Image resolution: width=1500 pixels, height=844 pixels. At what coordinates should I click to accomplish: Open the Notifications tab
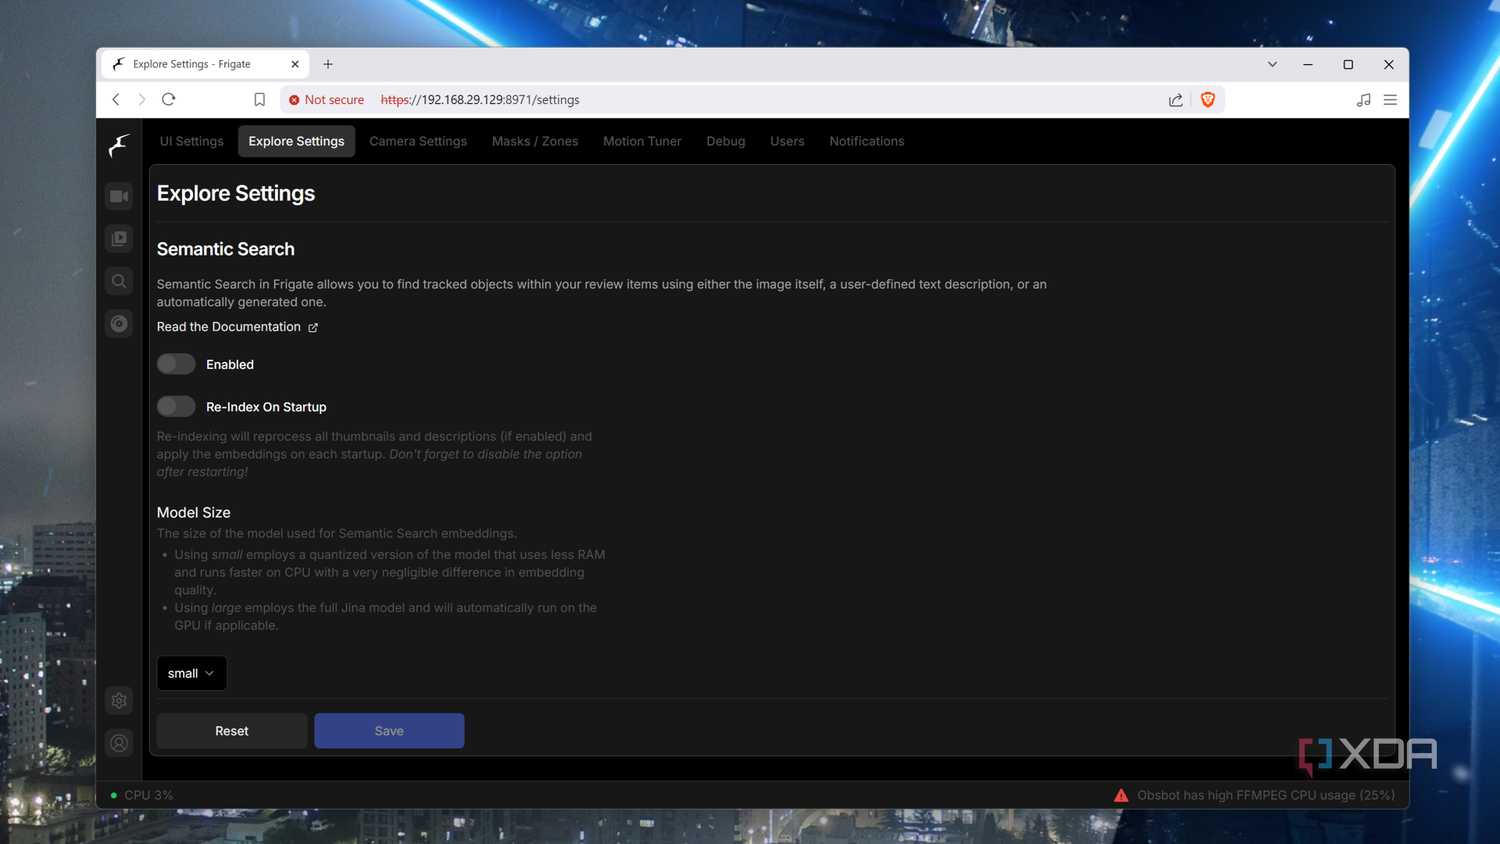pyautogui.click(x=867, y=141)
